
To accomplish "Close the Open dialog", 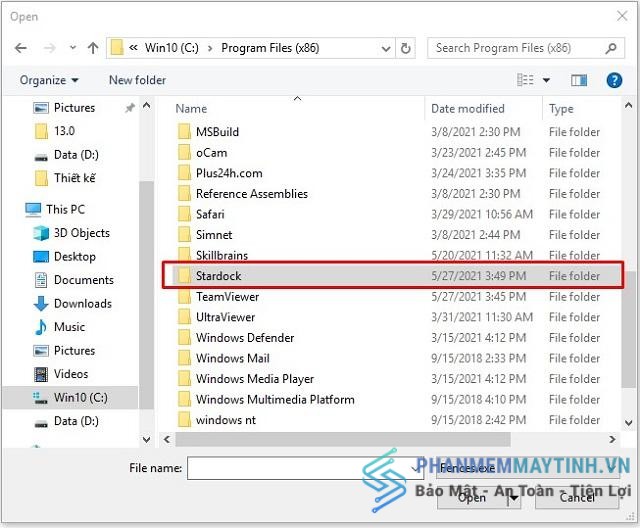I will (x=622, y=16).
